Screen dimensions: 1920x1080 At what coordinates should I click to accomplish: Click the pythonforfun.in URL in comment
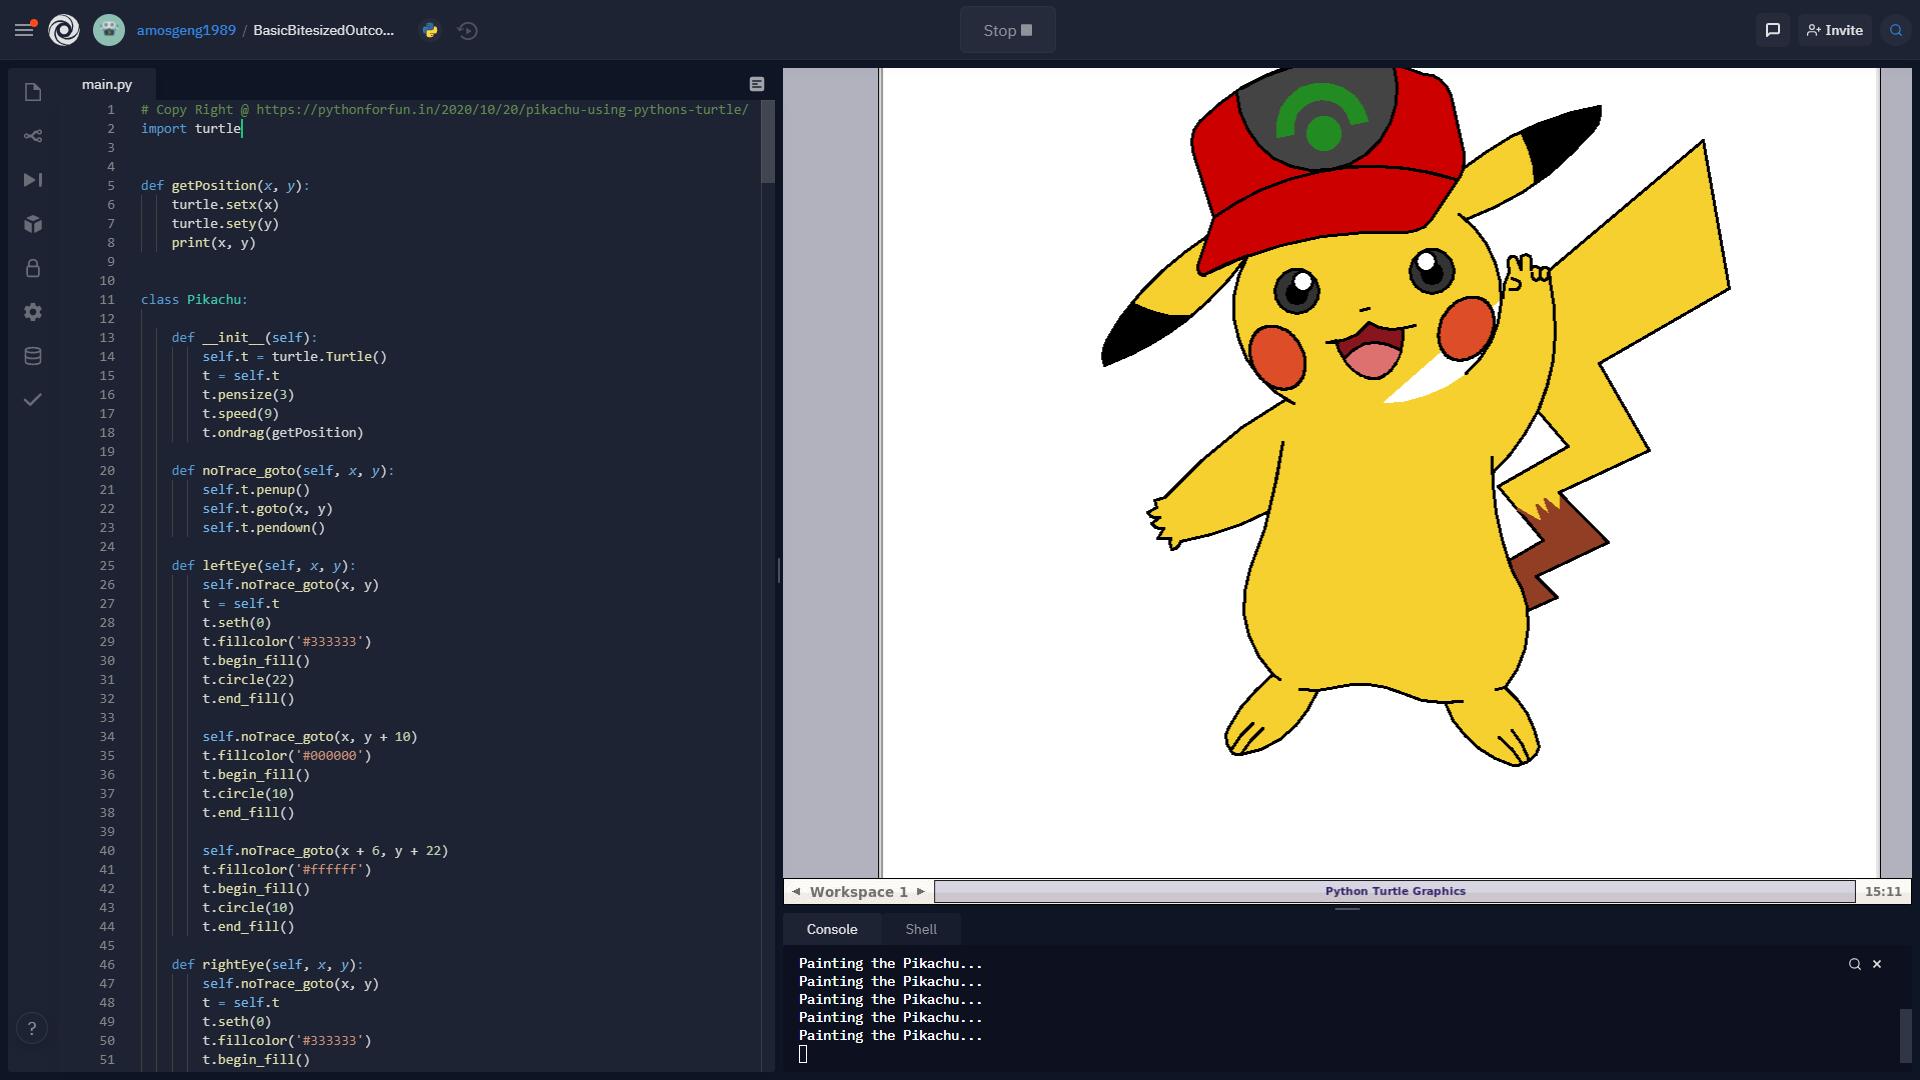[x=502, y=110]
